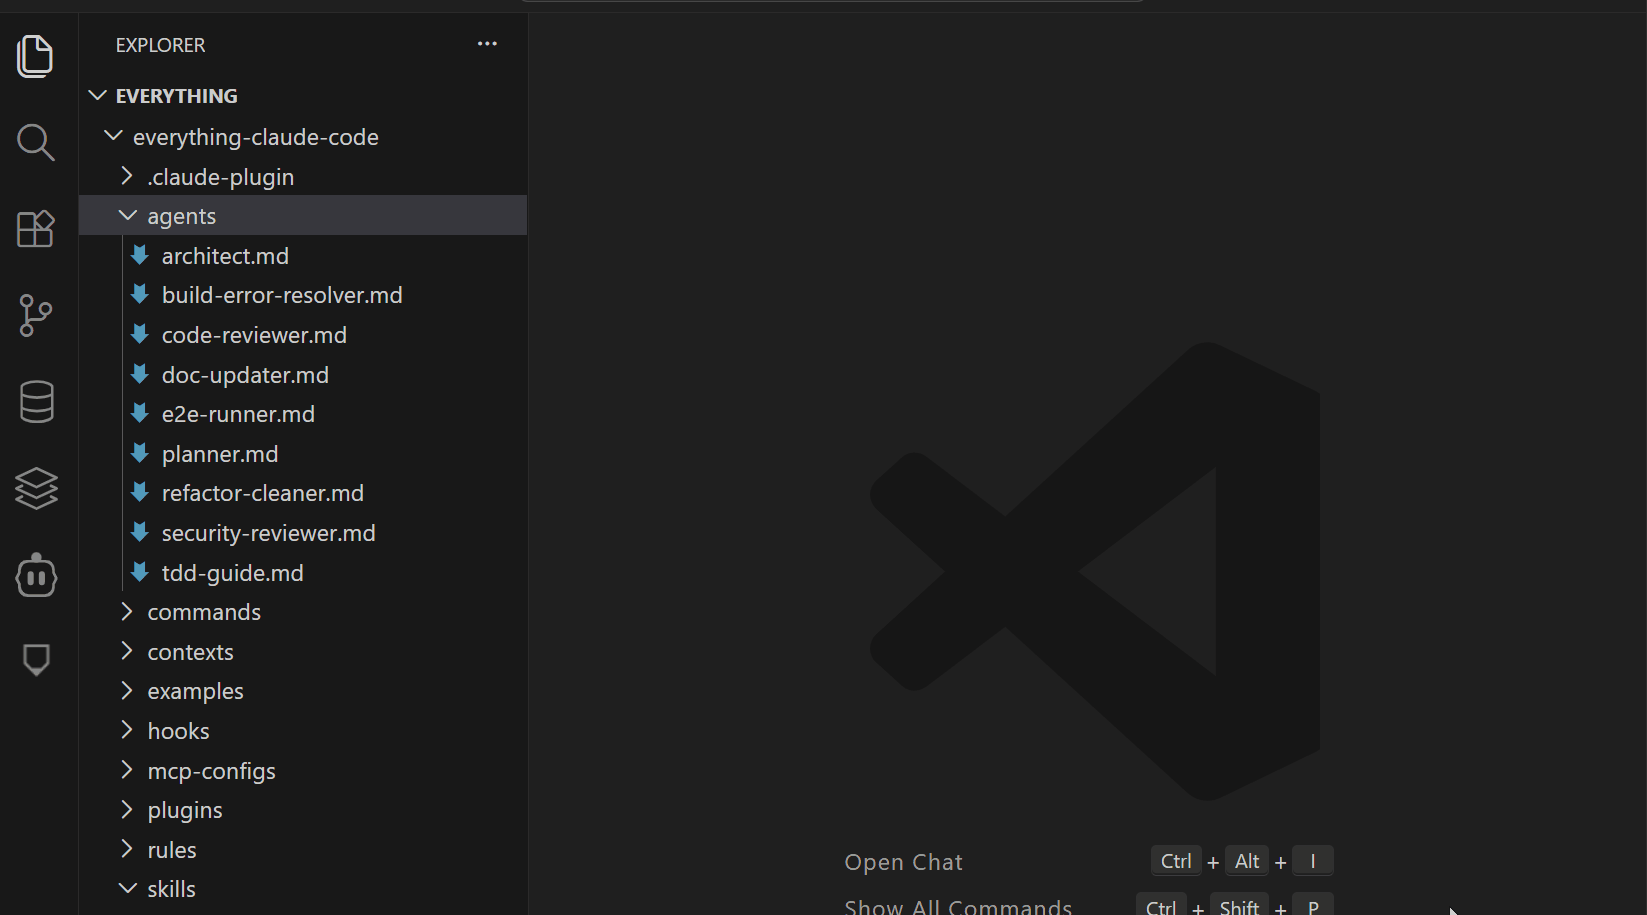Select the skills folder label
The height and width of the screenshot is (915, 1647).
tap(172, 889)
